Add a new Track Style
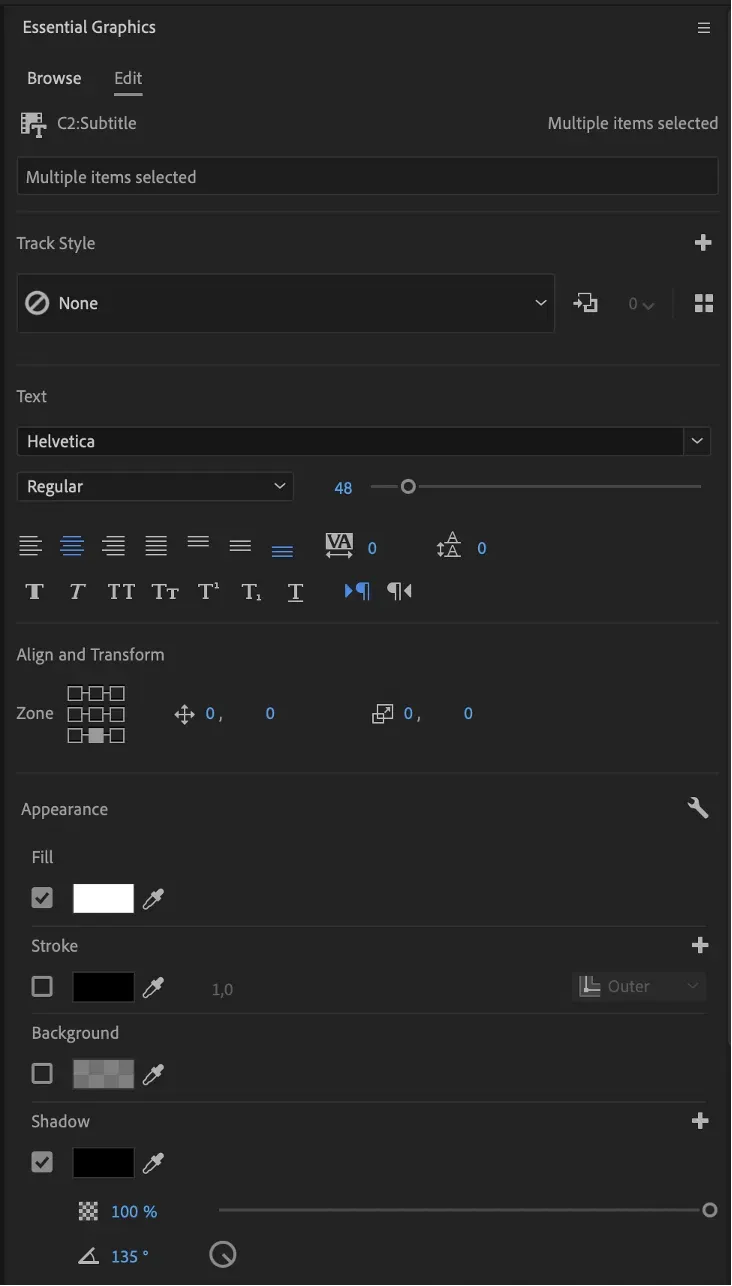This screenshot has height=1286, width=732. [x=703, y=243]
